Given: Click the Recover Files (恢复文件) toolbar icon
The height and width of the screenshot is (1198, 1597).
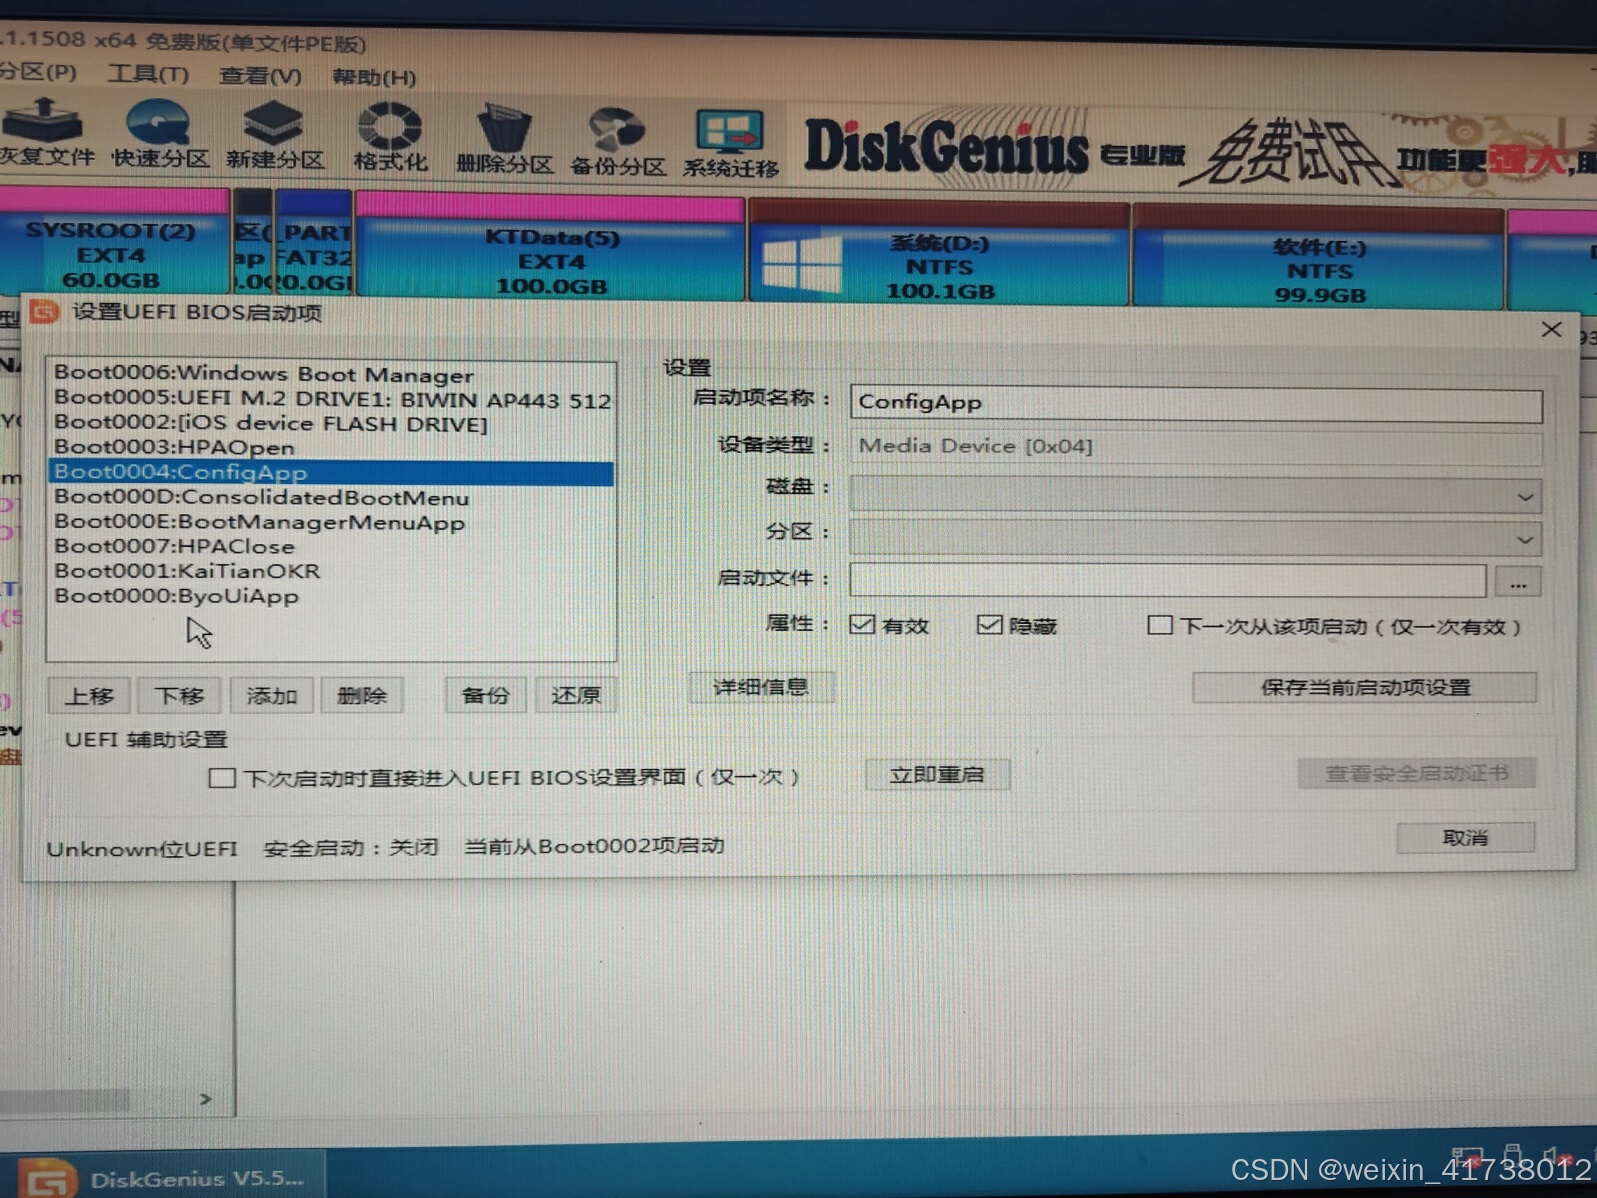Looking at the screenshot, I should 44,132.
